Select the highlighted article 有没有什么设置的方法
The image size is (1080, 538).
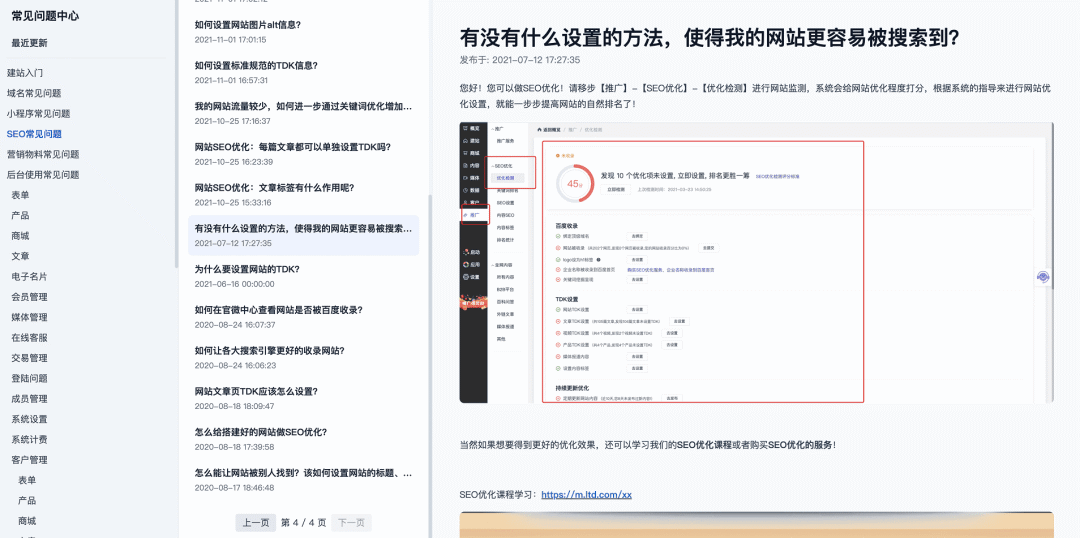tap(304, 235)
